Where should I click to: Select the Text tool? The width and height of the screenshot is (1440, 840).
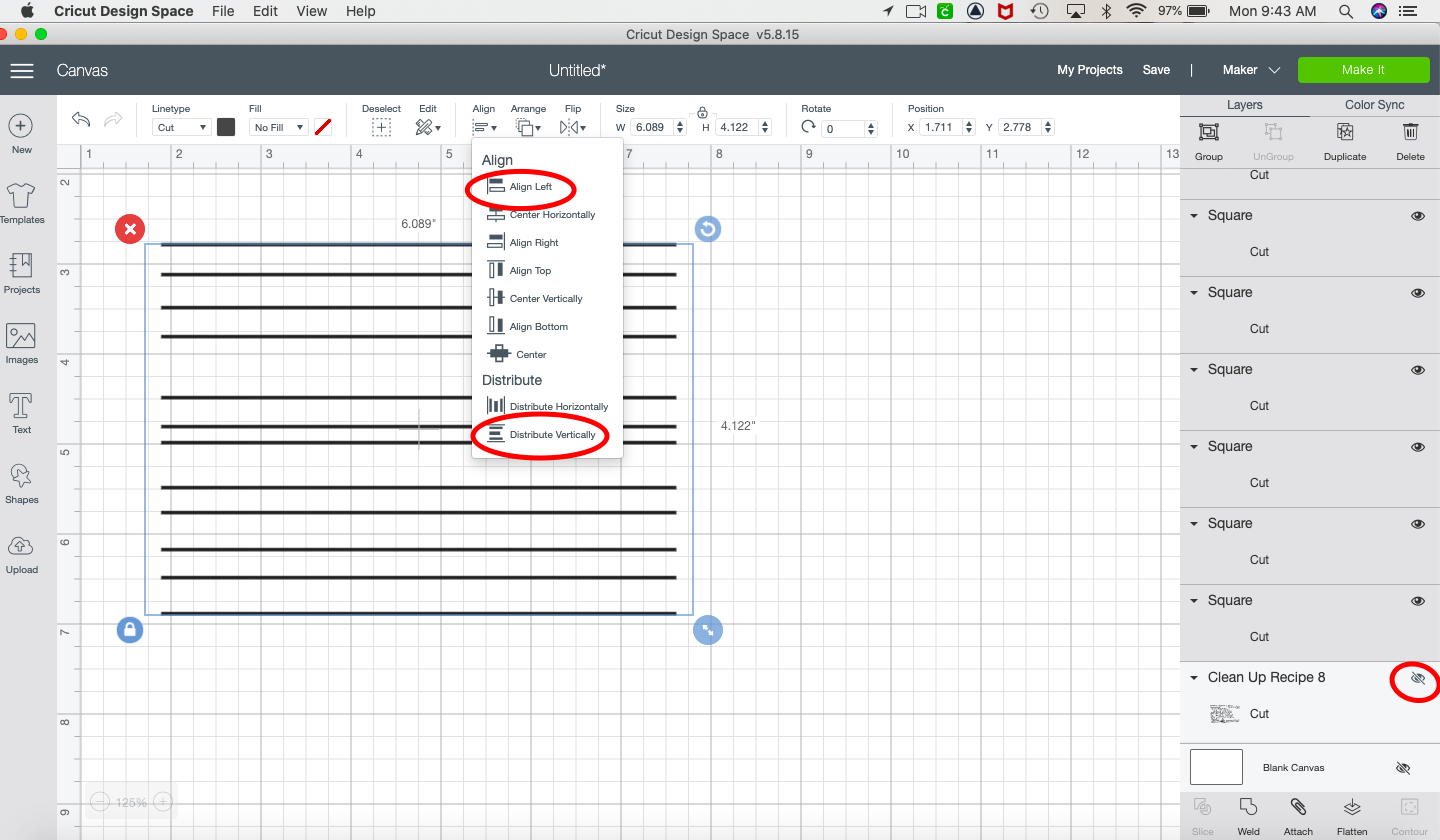point(22,405)
